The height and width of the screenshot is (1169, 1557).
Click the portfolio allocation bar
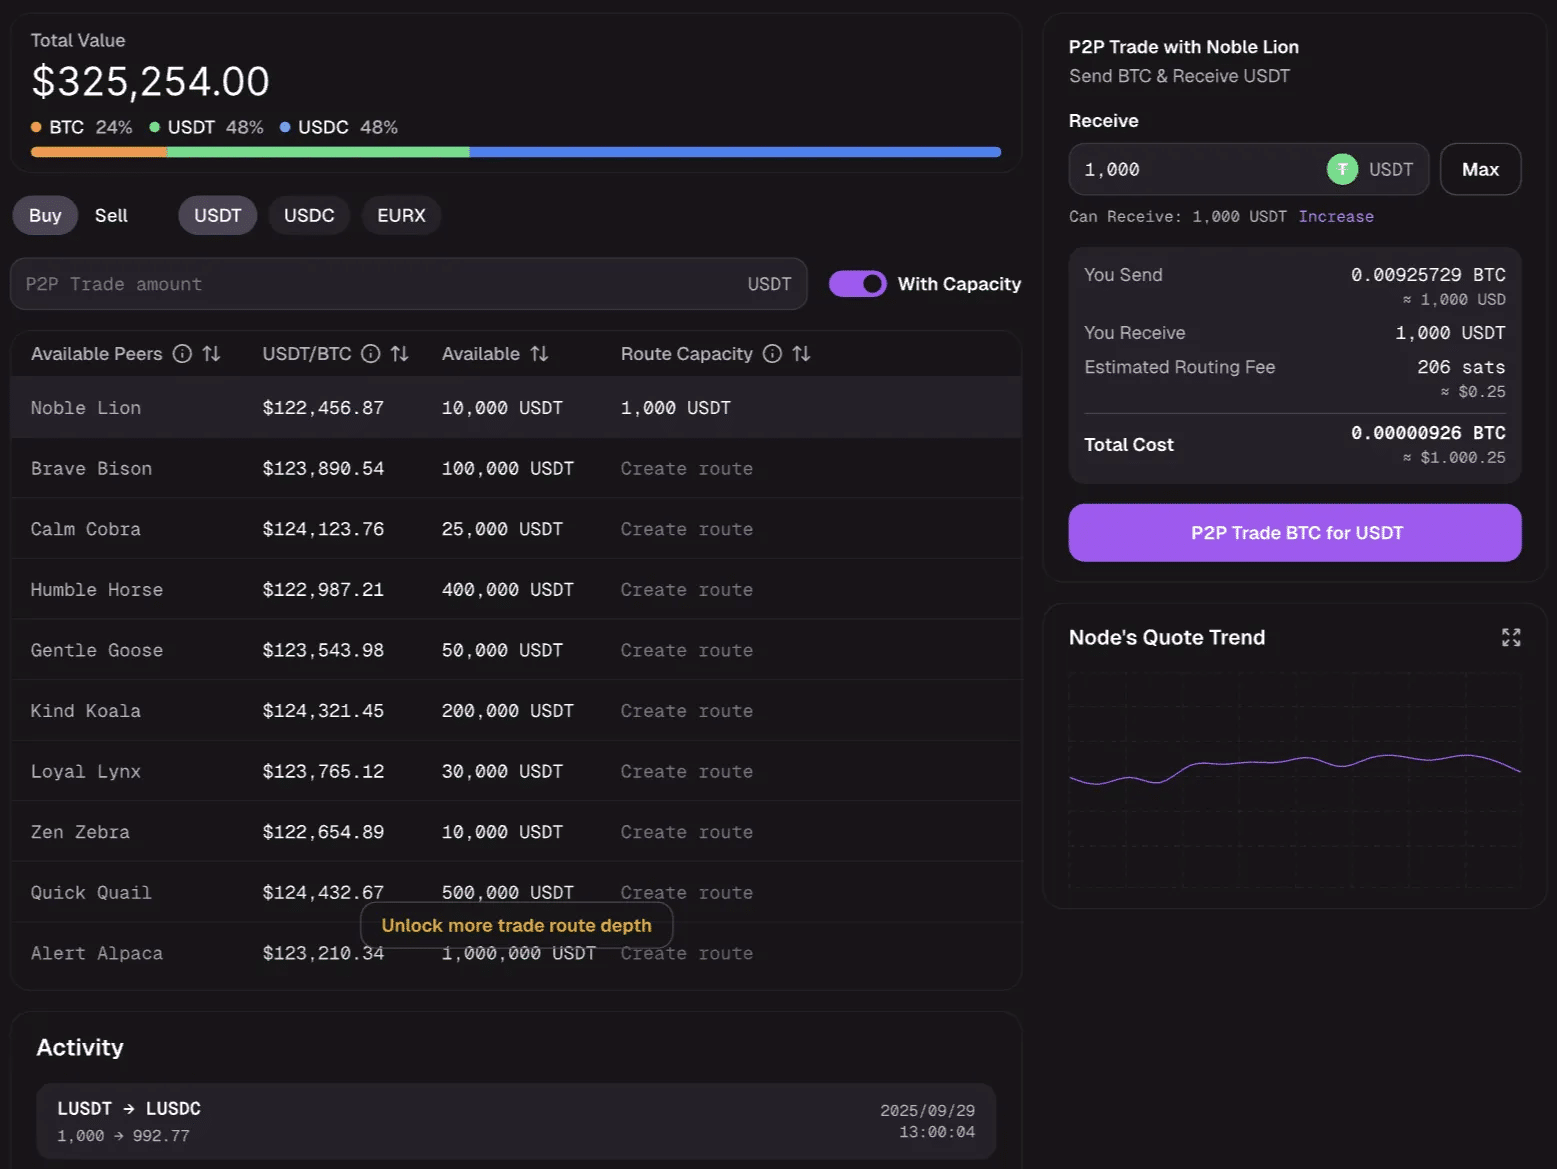click(515, 151)
